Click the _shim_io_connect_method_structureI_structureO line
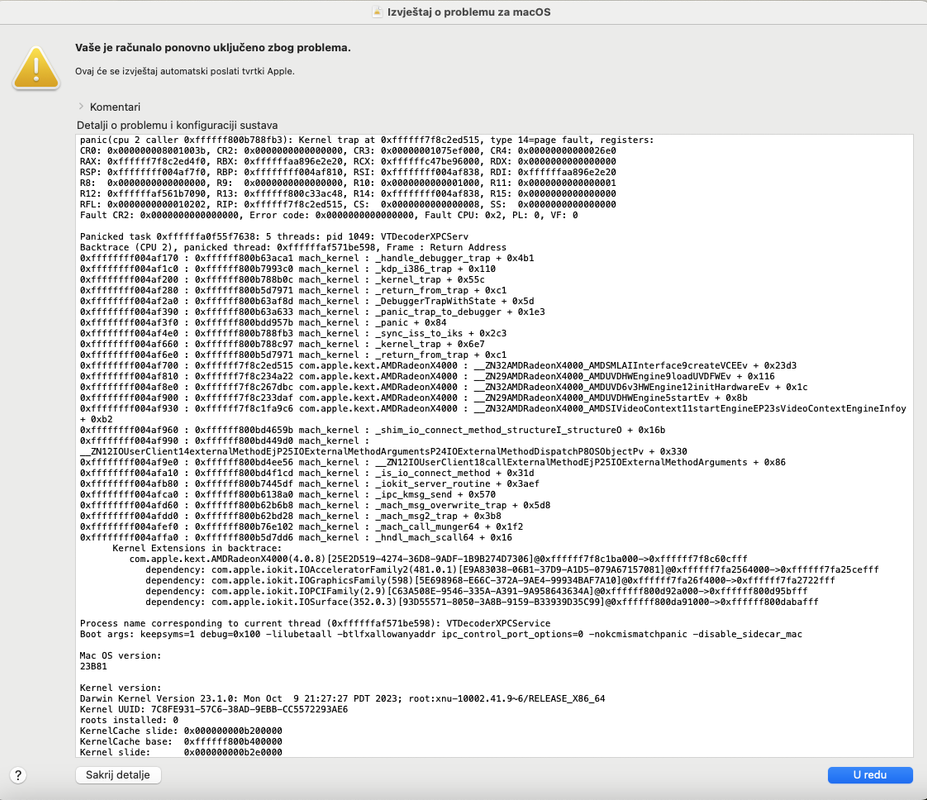The width and height of the screenshot is (927, 800). [372, 430]
